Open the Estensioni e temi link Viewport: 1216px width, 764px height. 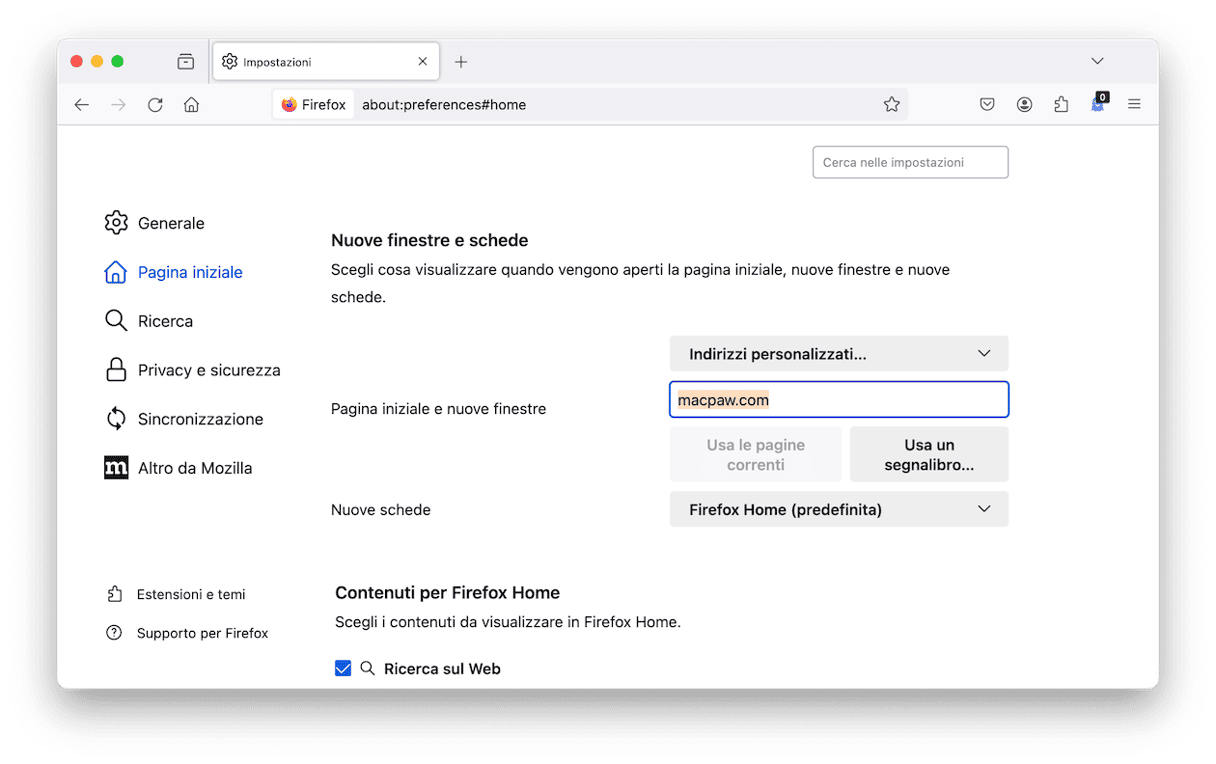coord(176,594)
